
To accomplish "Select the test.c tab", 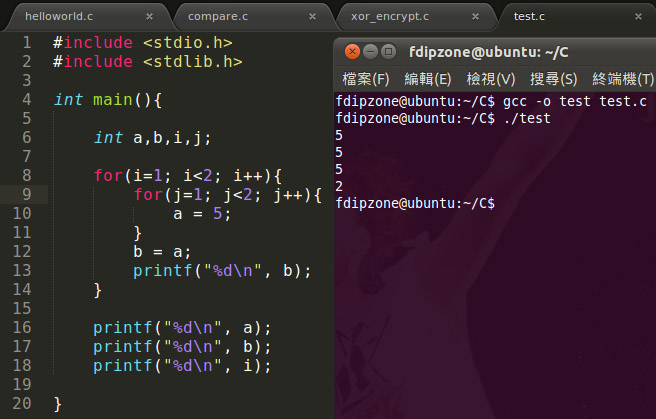I will click(529, 16).
